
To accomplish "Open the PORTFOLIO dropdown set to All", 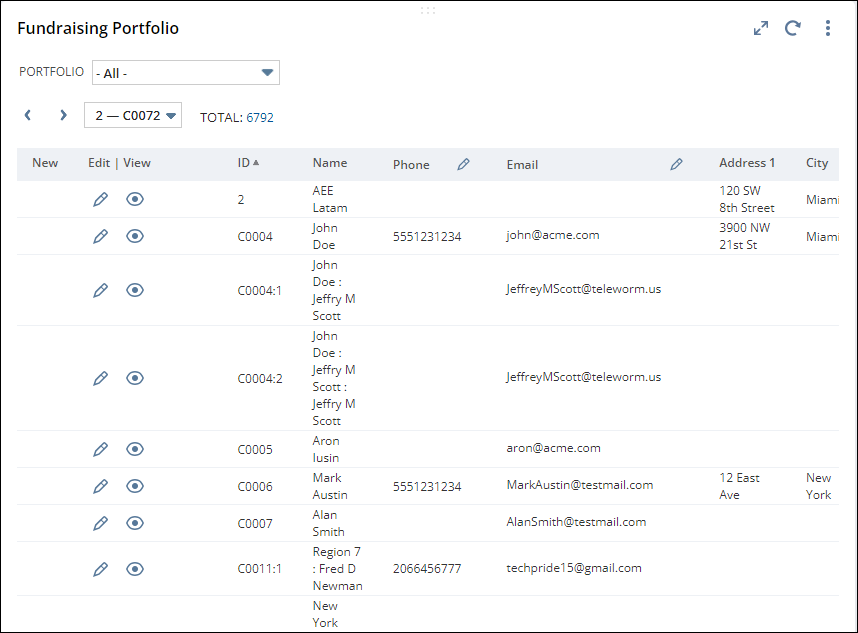I will [186, 73].
